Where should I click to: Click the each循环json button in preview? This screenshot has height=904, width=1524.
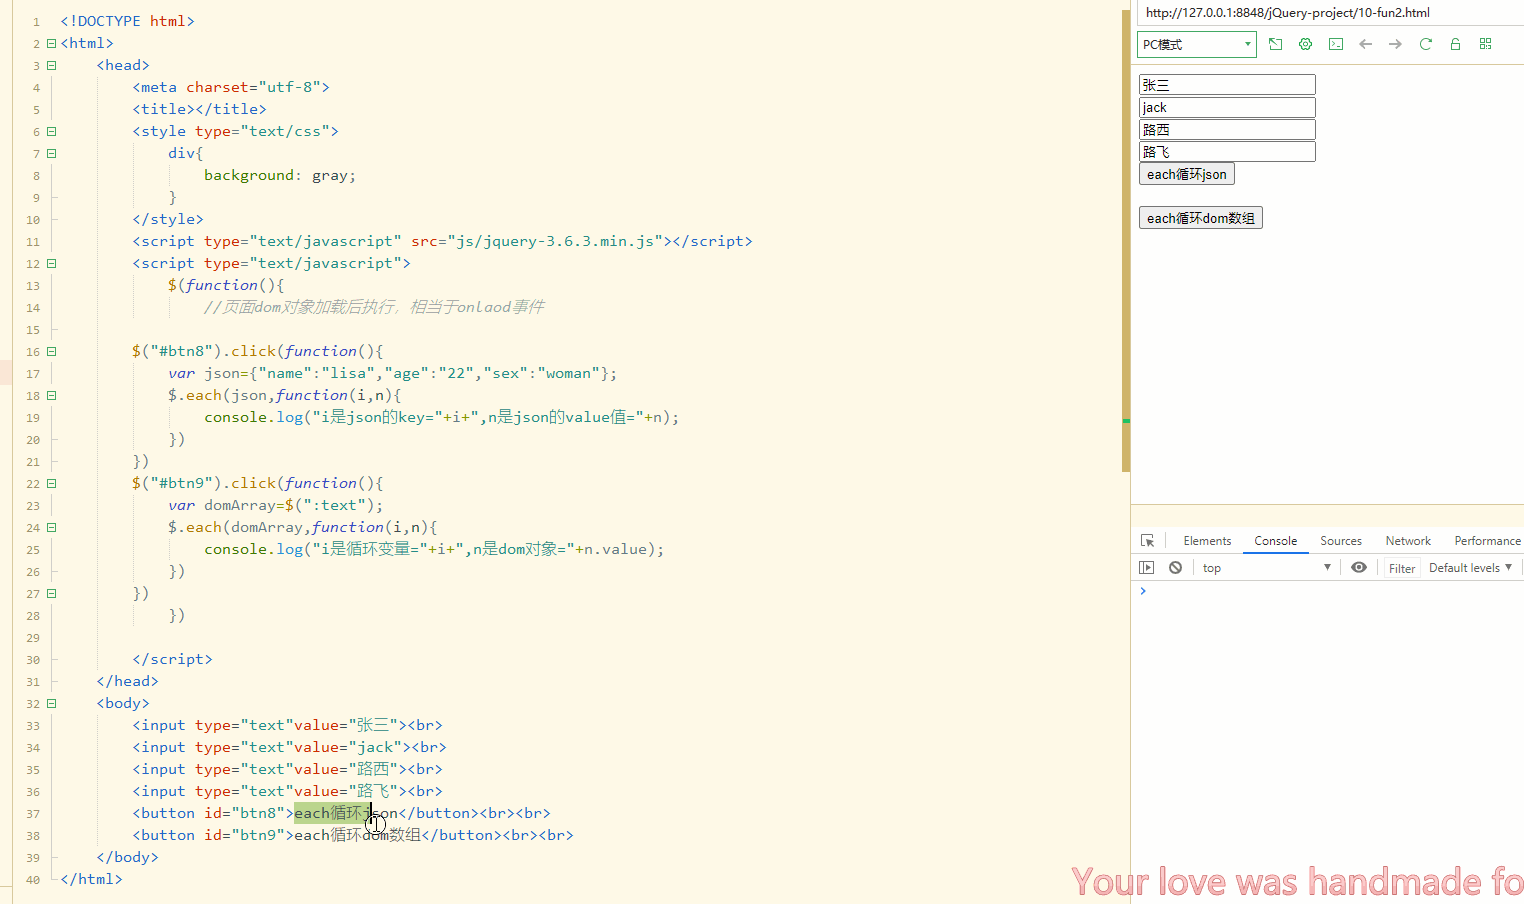click(x=1187, y=174)
